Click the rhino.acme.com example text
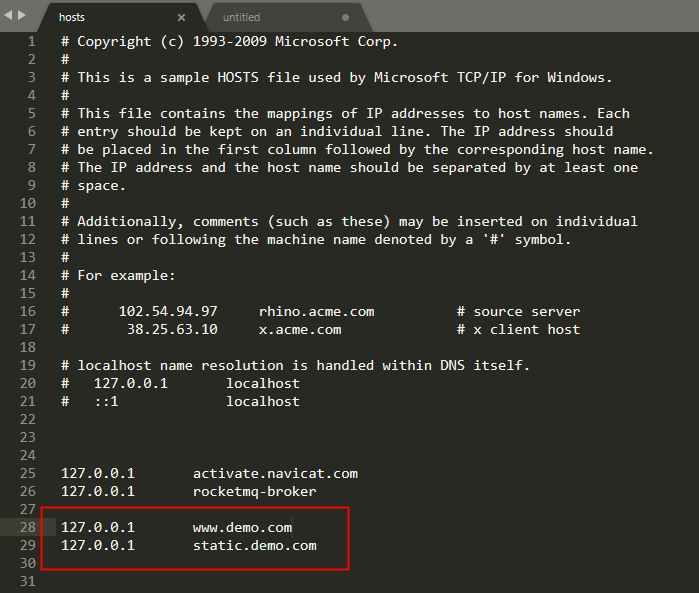Screen dimensions: 699x593 click(317, 311)
